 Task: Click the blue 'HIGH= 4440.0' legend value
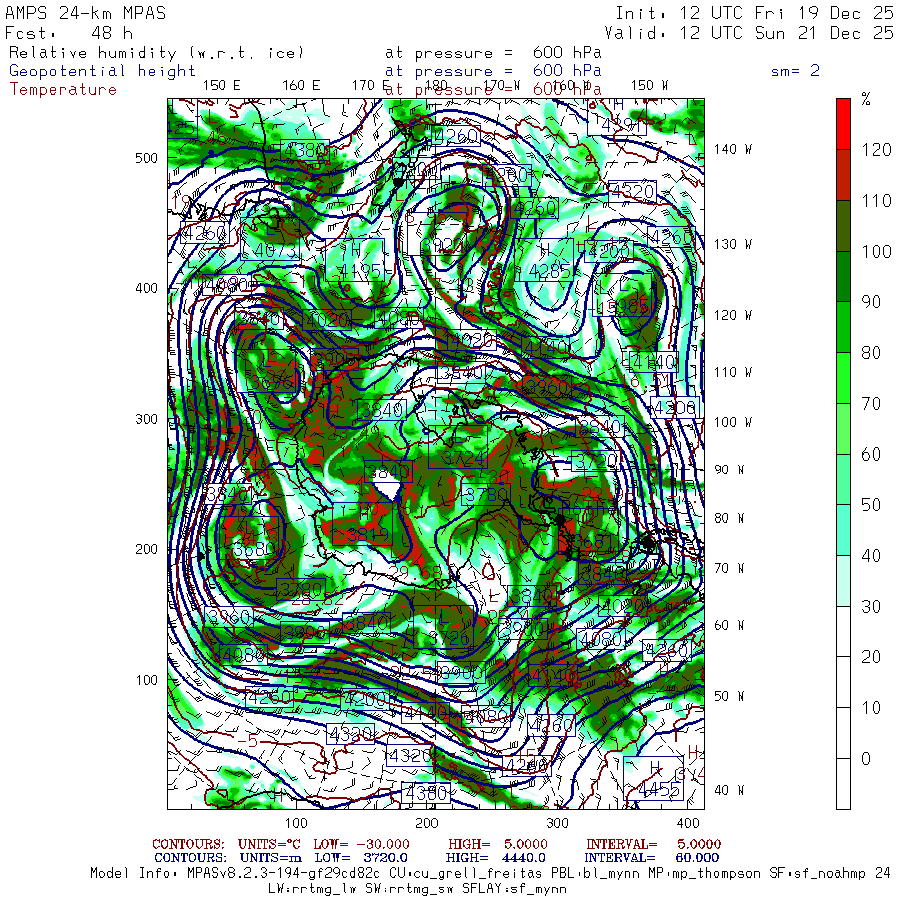(496, 858)
